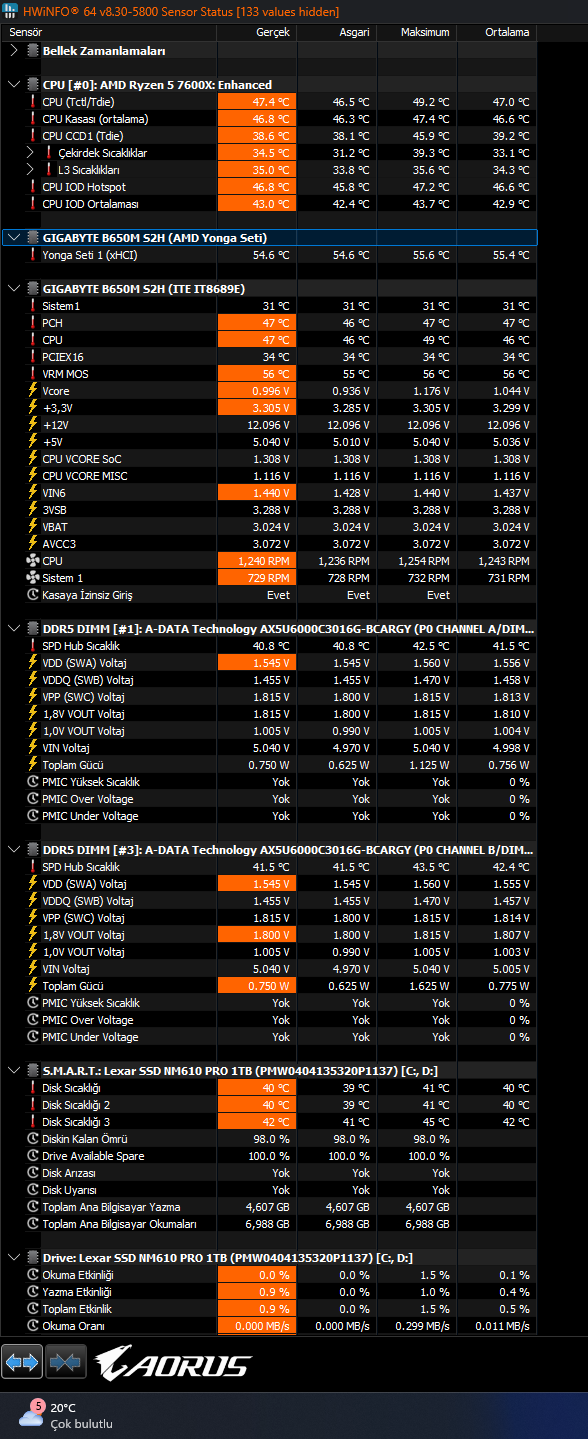Click clock icon of Kasaya İzinsiz Giriş
This screenshot has height=1439, width=588.
31,595
